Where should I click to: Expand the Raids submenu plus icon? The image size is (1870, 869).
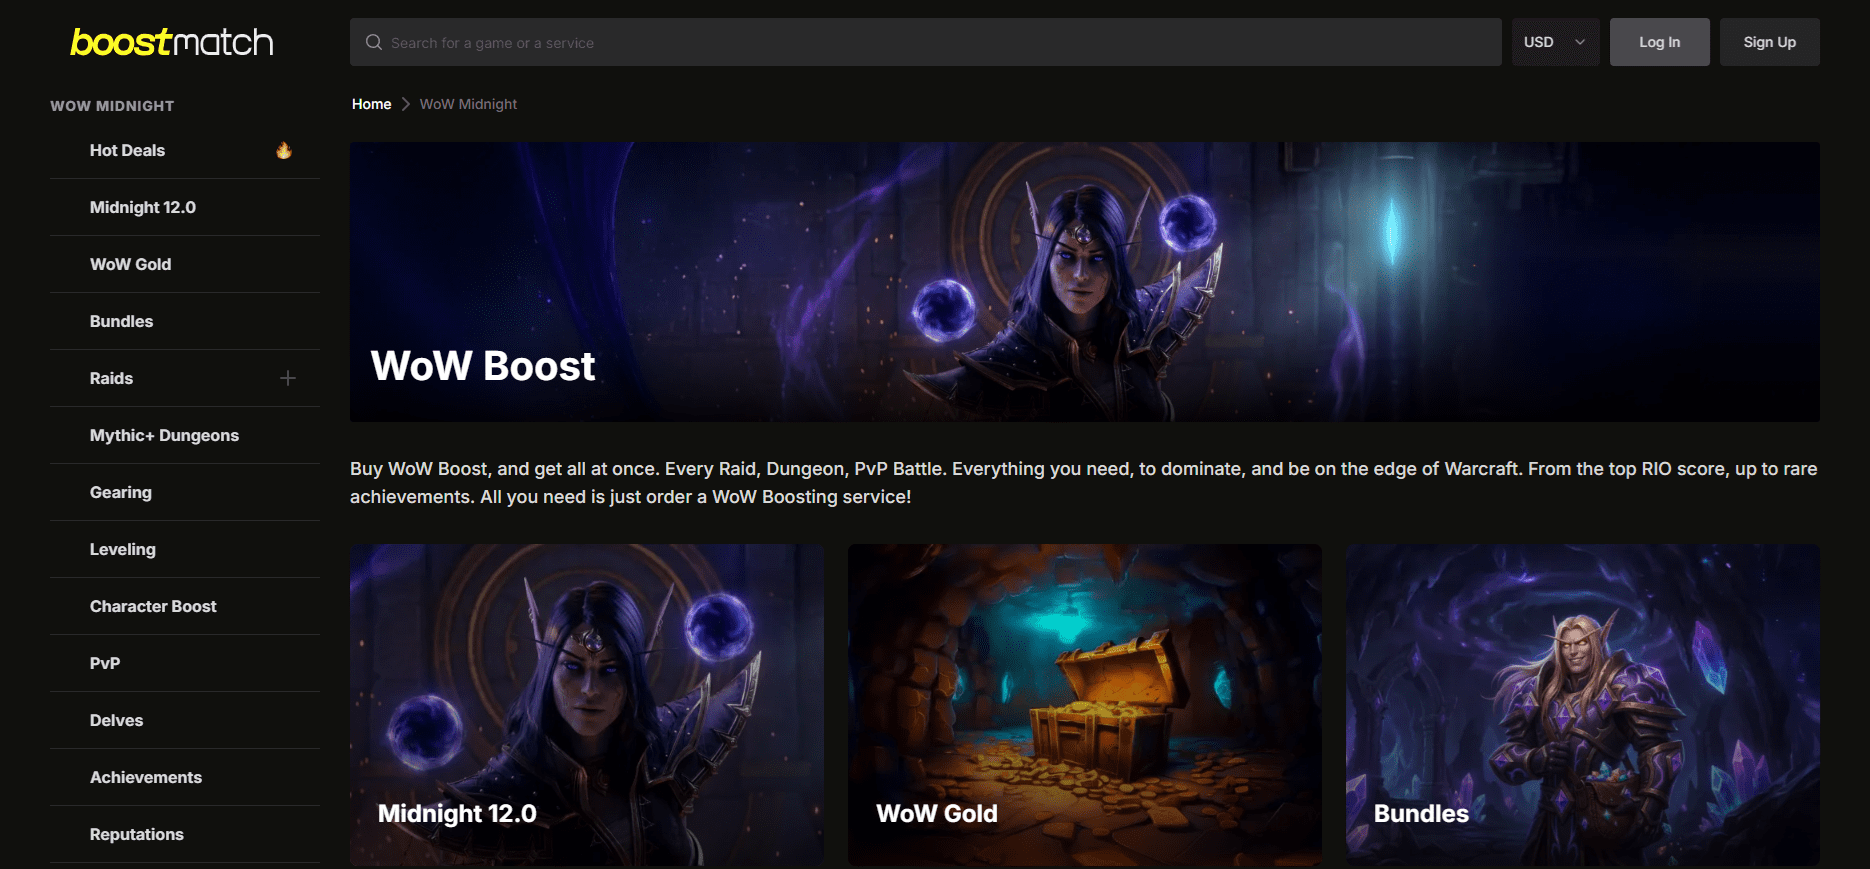click(288, 378)
